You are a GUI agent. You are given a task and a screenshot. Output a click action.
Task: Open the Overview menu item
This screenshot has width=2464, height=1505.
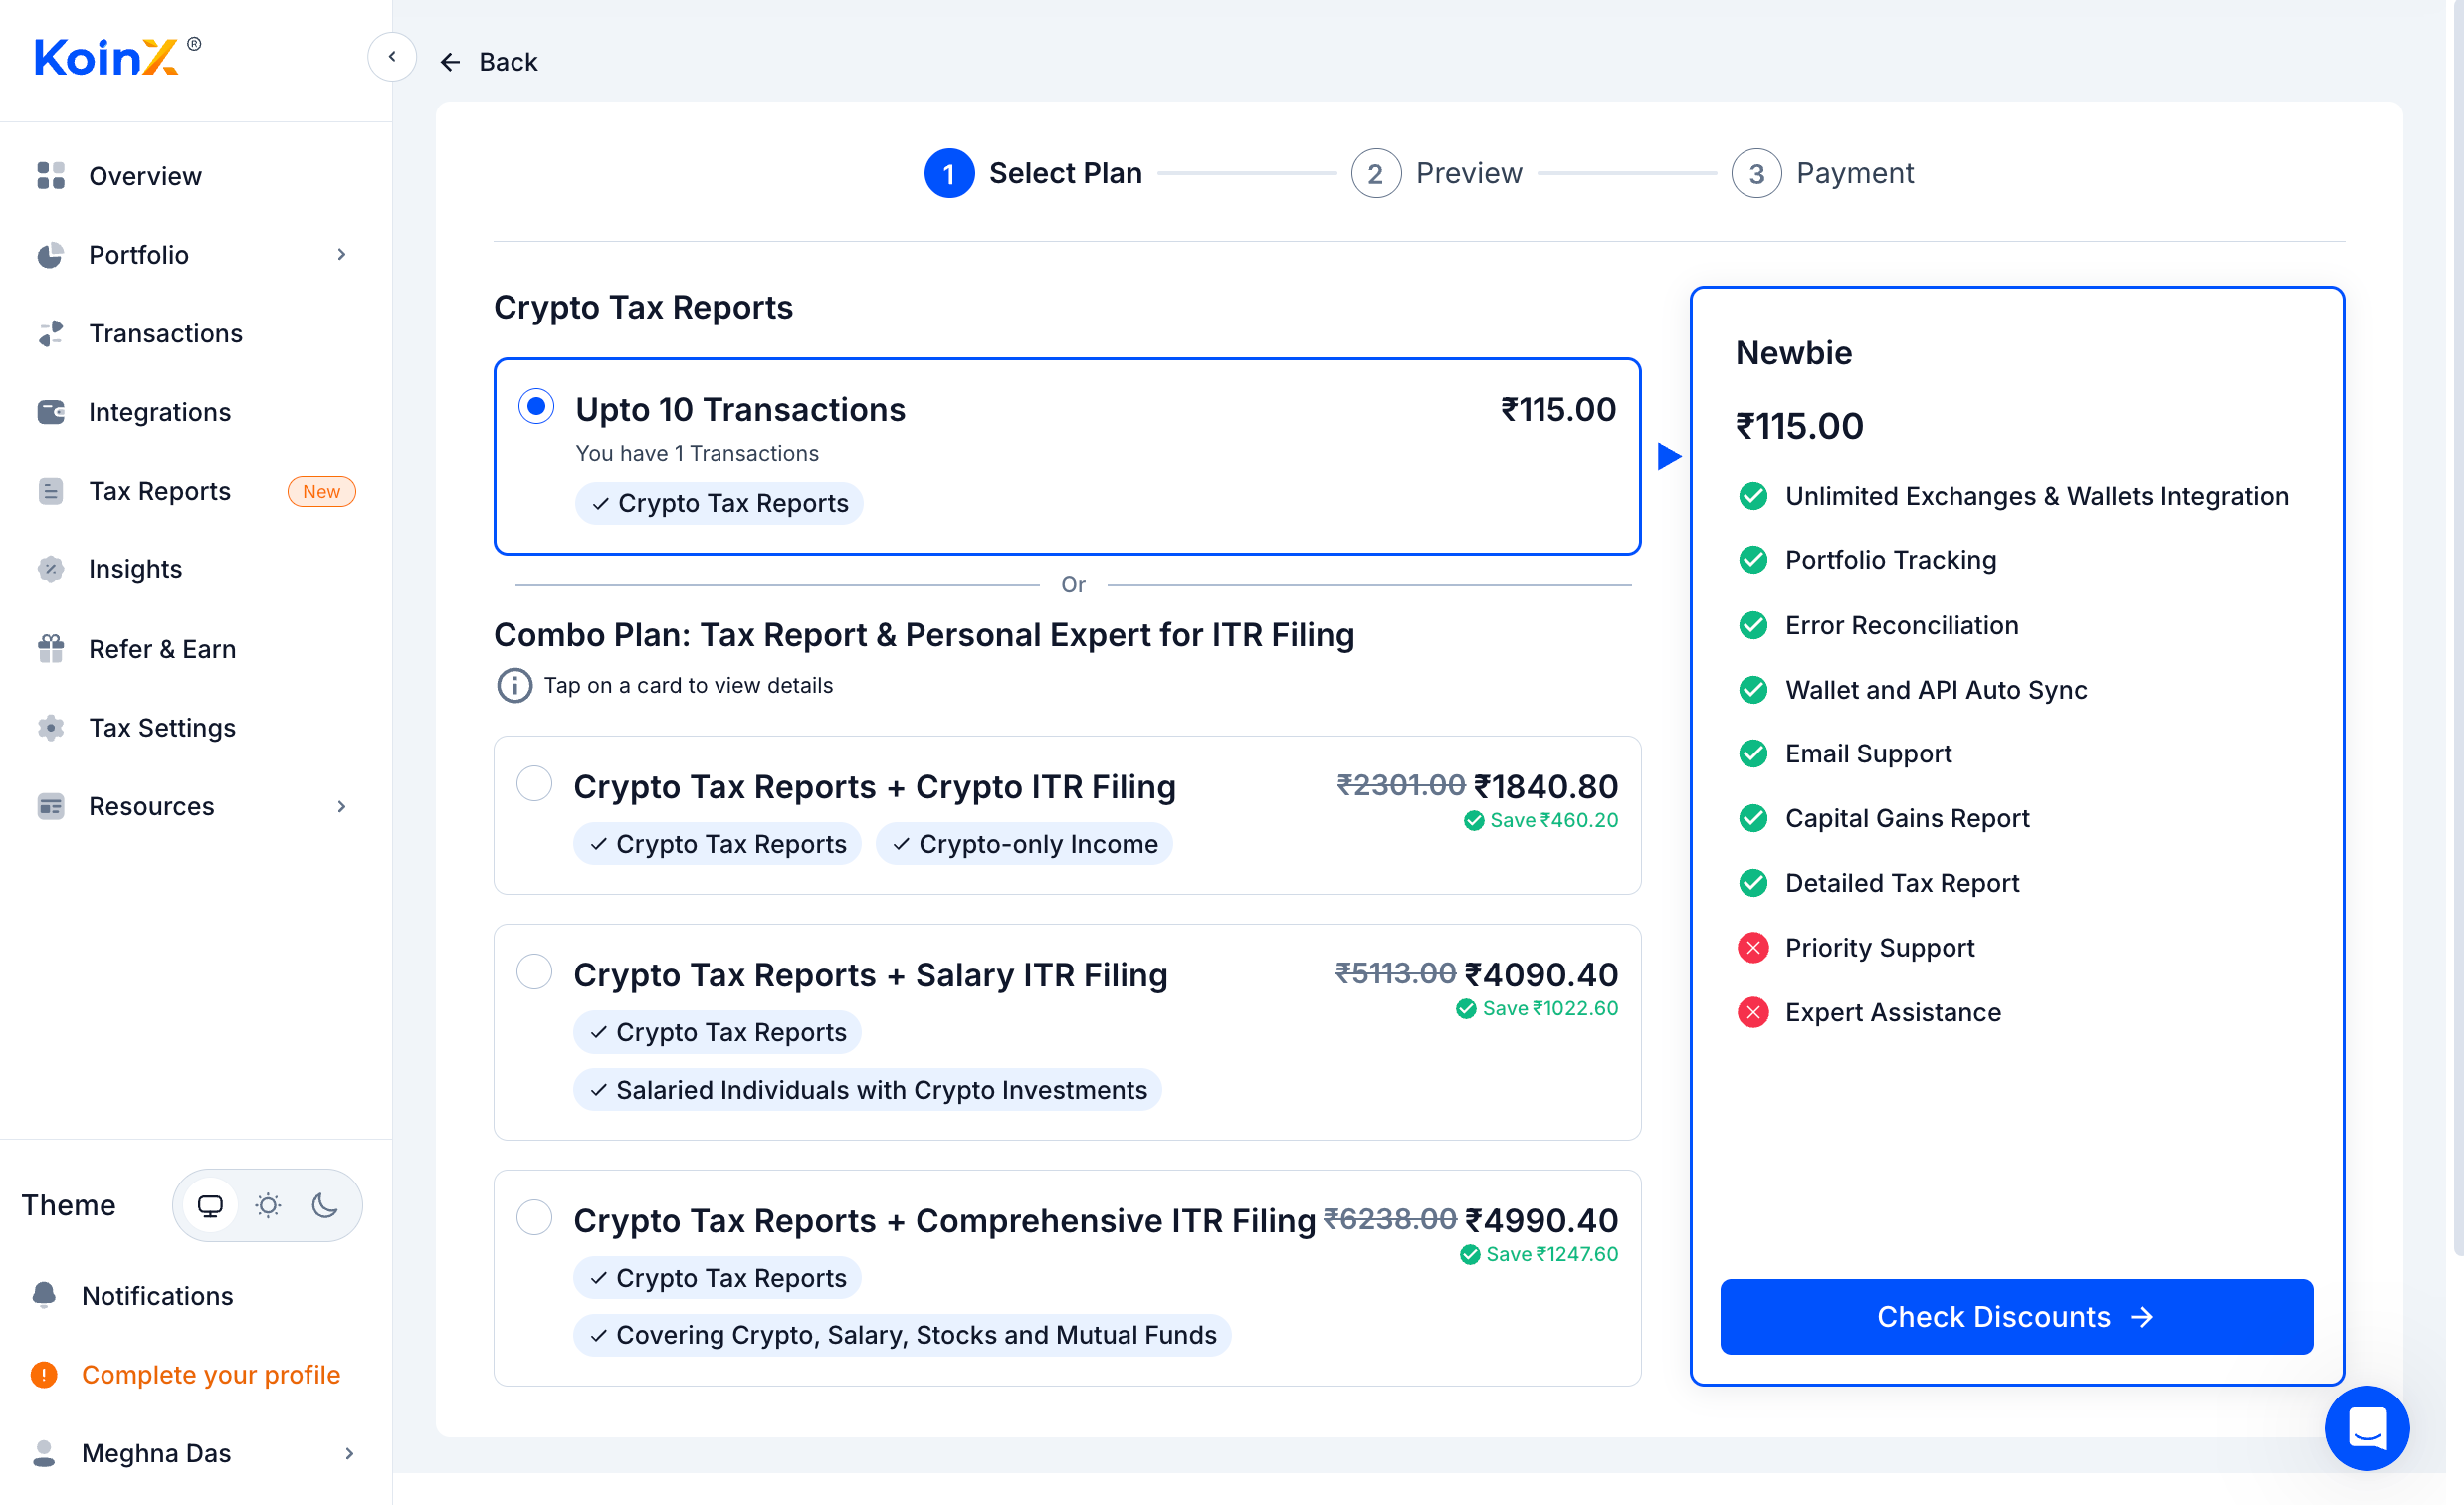[x=145, y=176]
